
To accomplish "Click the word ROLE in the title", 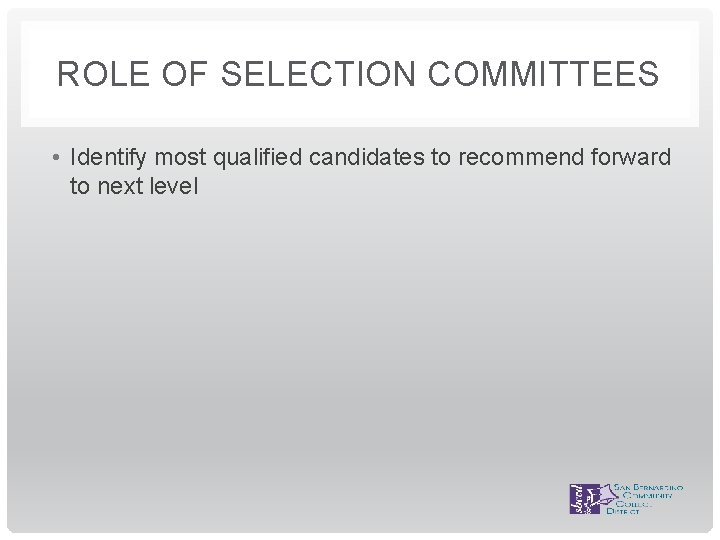I will (x=103, y=73).
